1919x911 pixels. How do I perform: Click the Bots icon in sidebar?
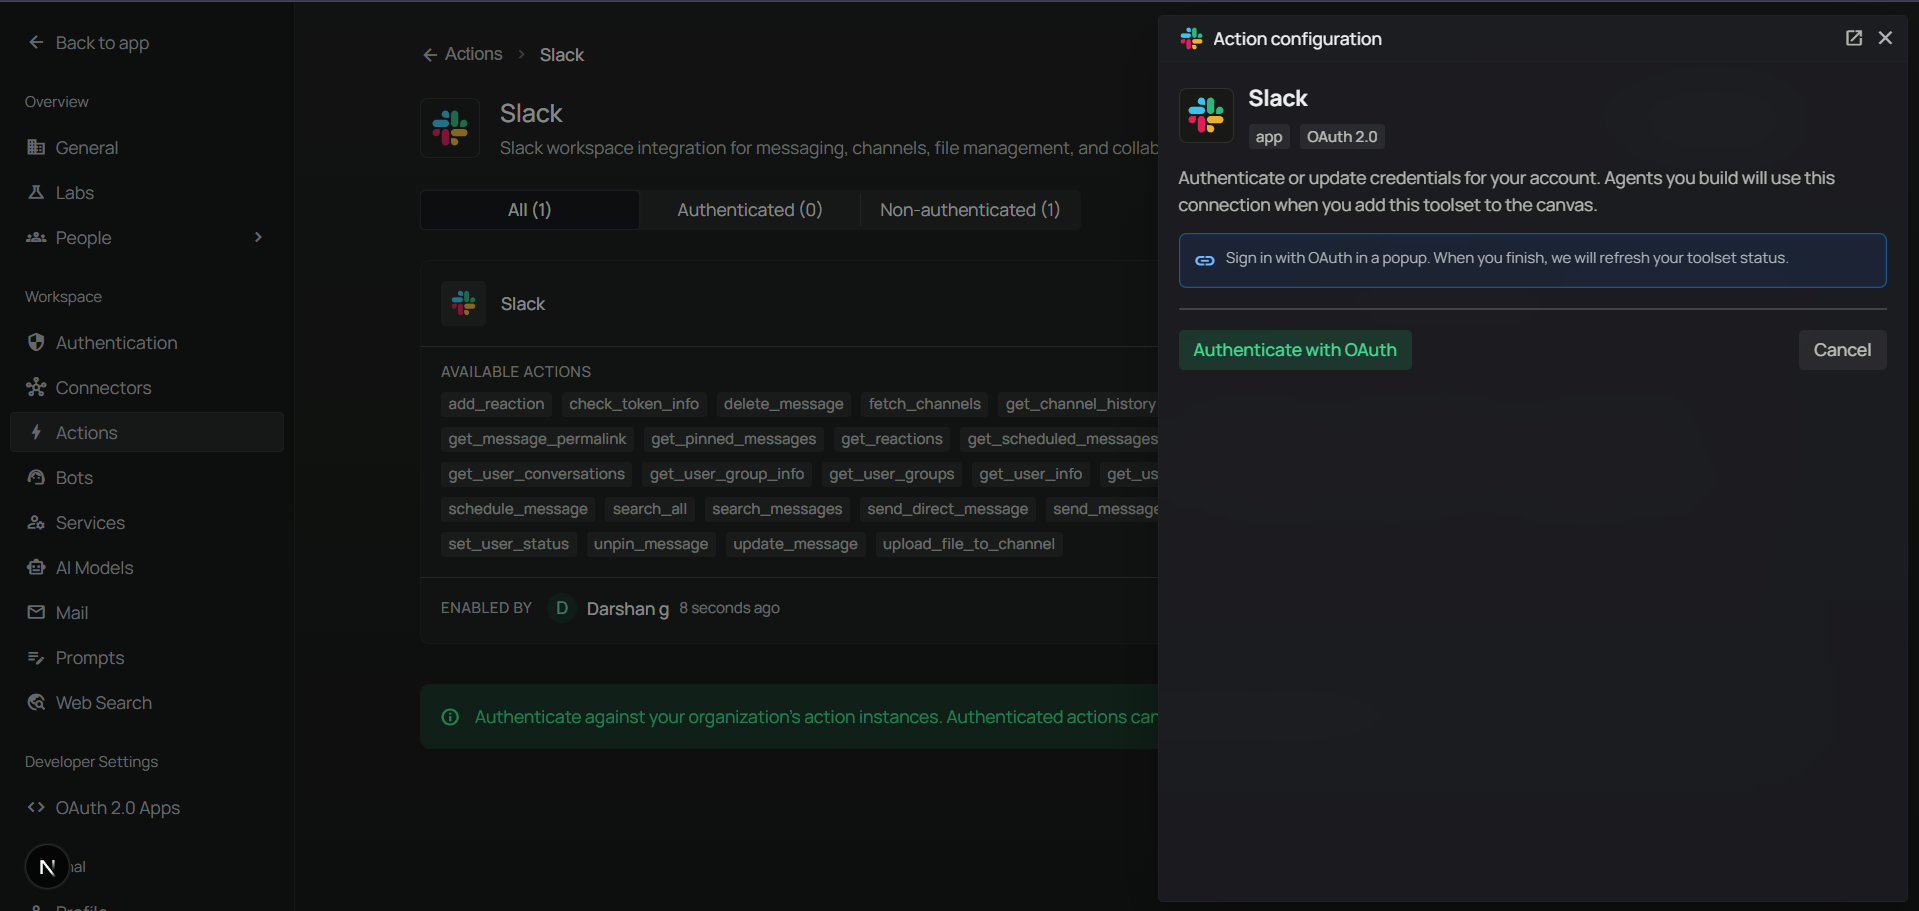point(36,477)
